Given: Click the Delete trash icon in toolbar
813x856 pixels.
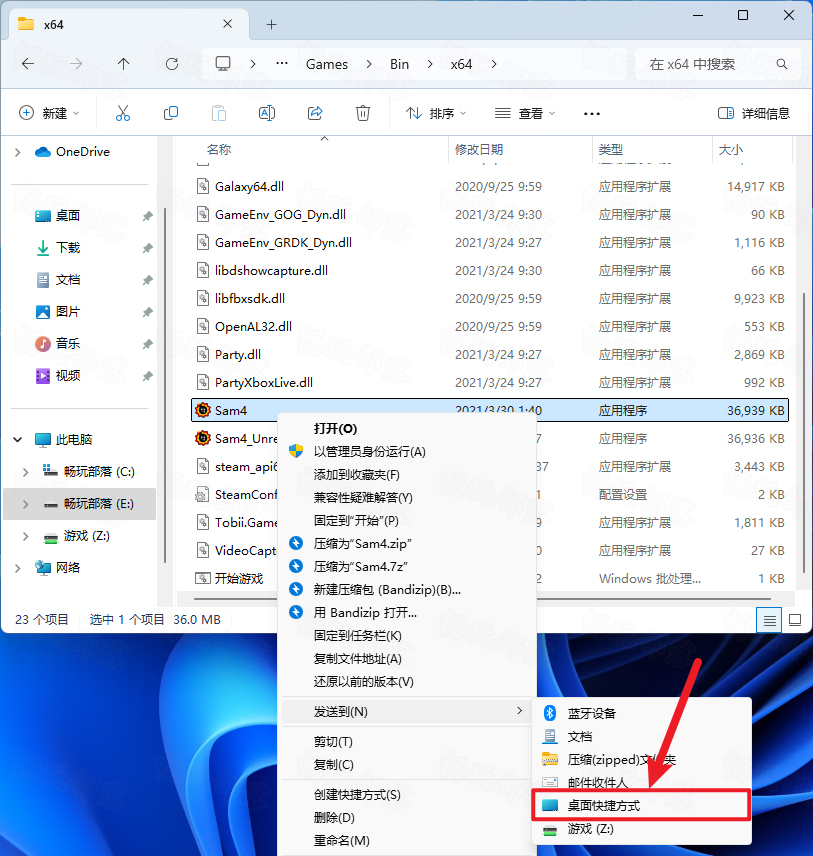Looking at the screenshot, I should 363,113.
